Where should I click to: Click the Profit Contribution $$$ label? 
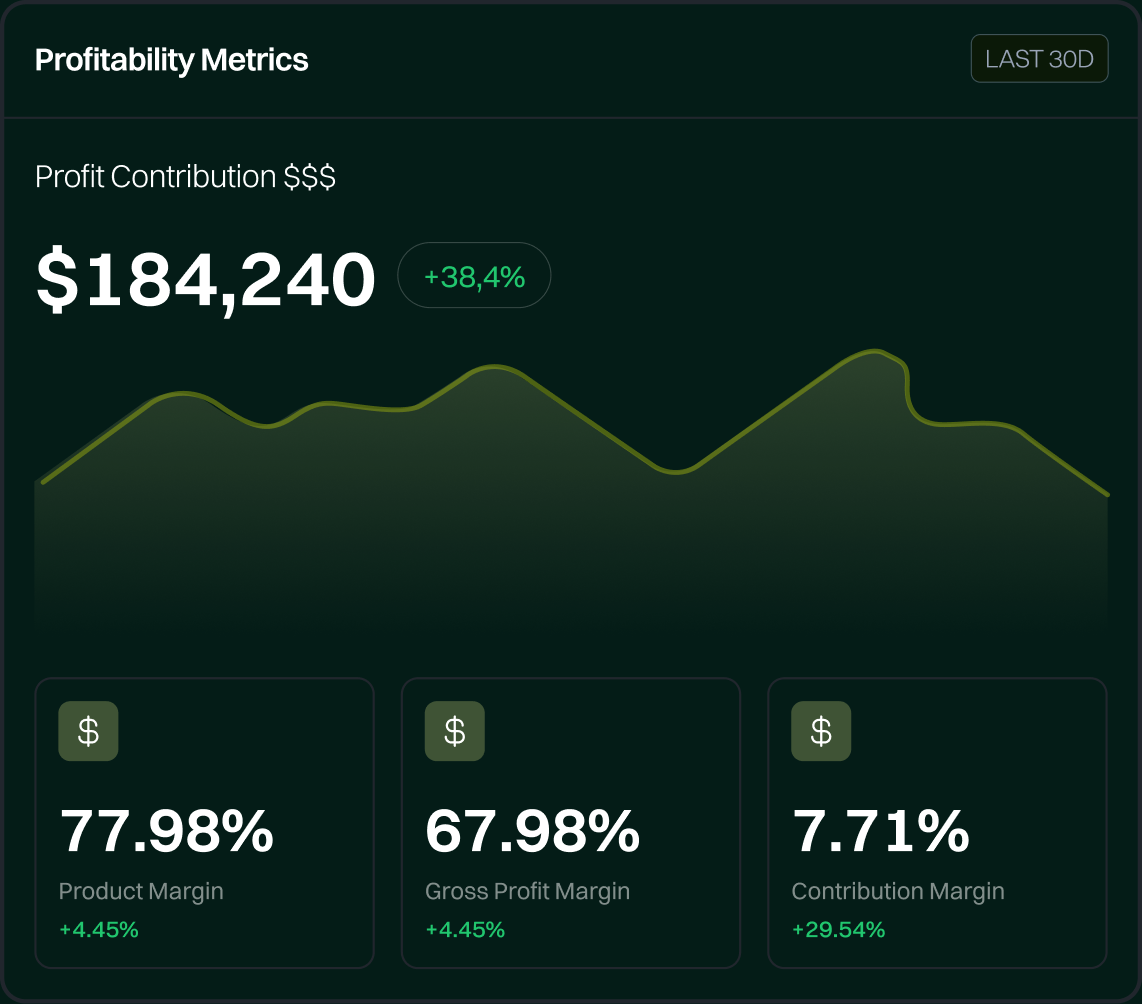(185, 177)
